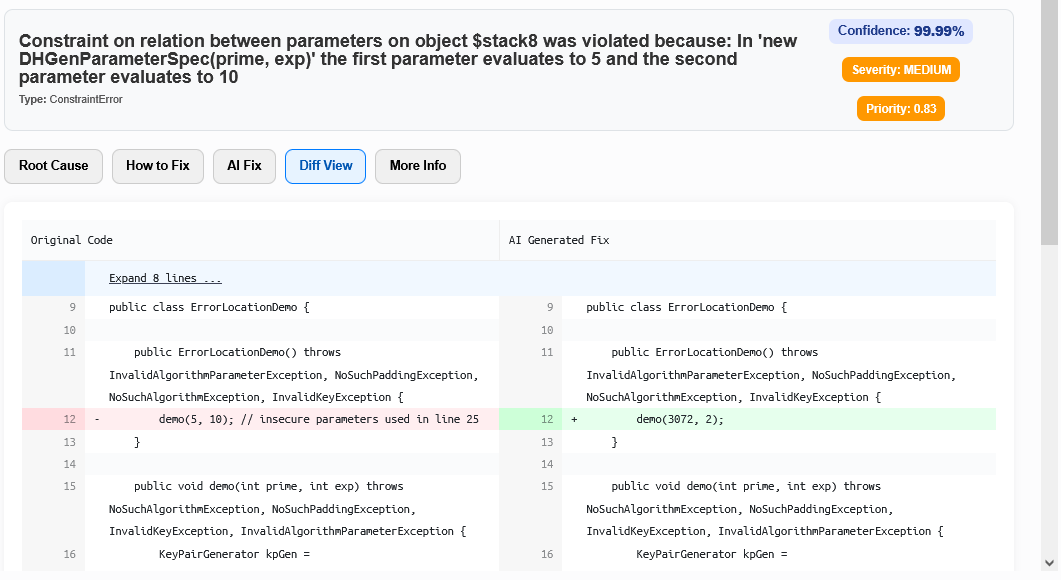Expand 8 hidden lines in diff
The height and width of the screenshot is (580, 1061).
165,278
